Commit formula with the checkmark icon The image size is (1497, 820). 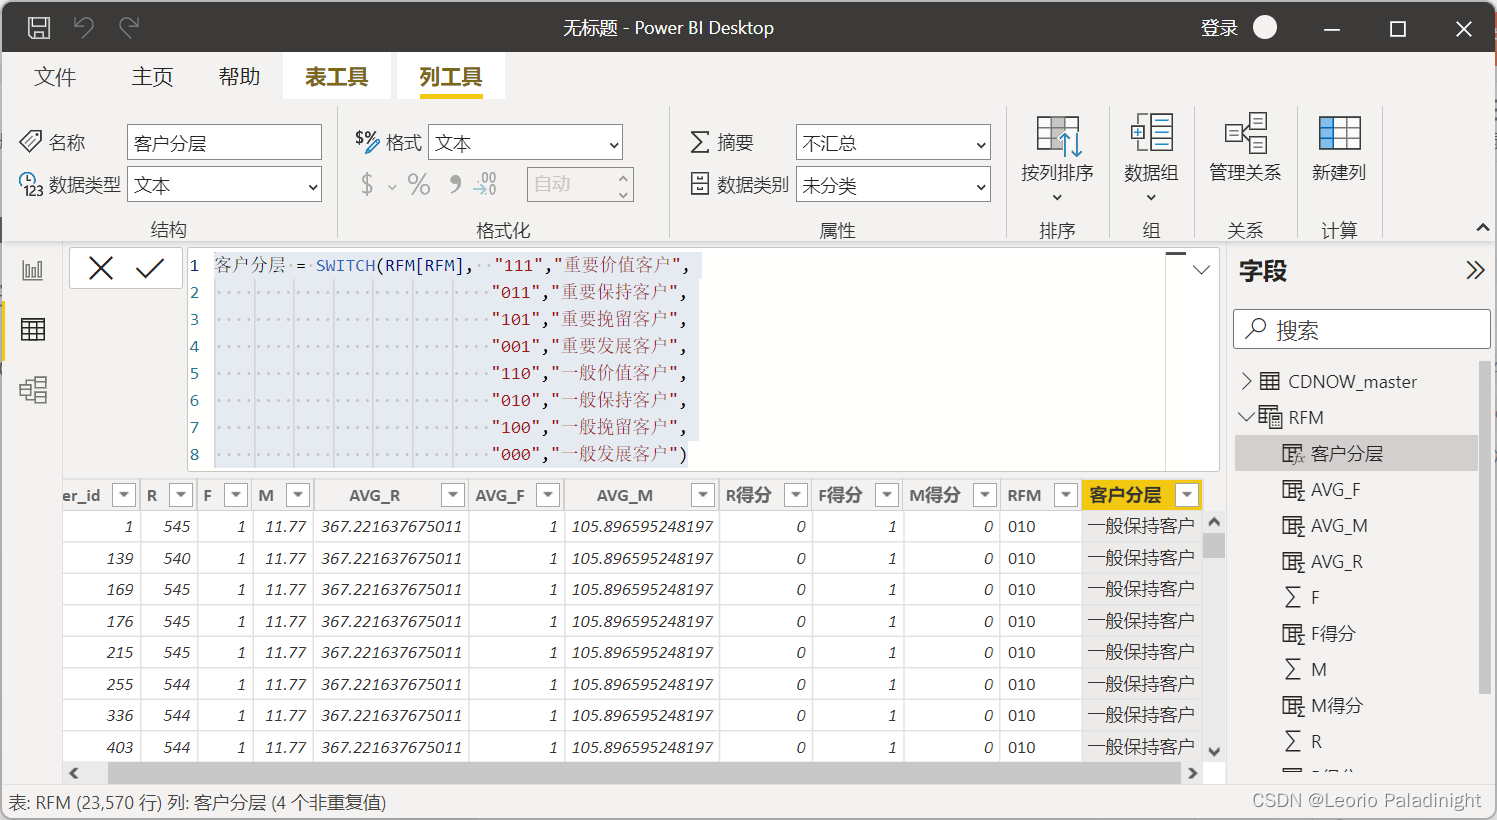(x=150, y=268)
